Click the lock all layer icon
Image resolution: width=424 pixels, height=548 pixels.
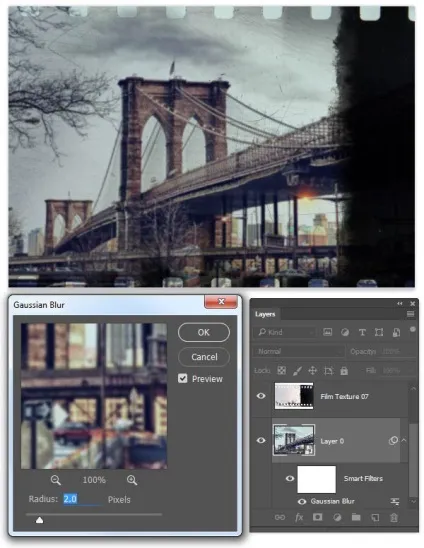(x=344, y=371)
